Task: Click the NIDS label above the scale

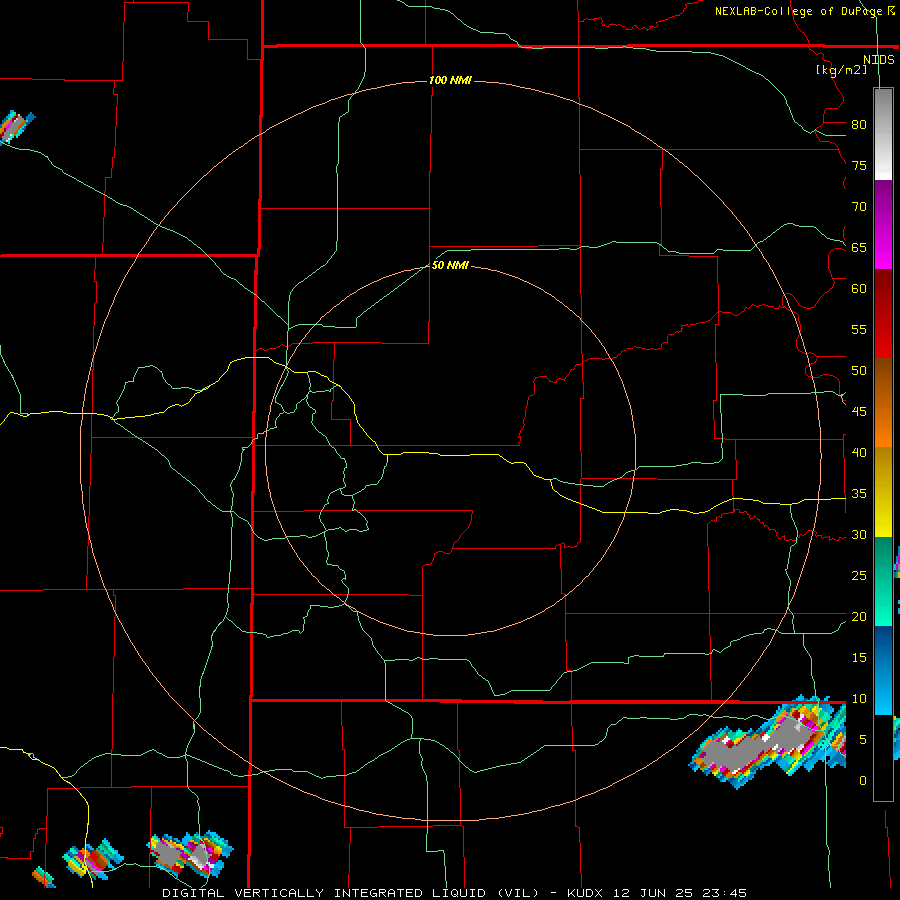Action: (878, 60)
